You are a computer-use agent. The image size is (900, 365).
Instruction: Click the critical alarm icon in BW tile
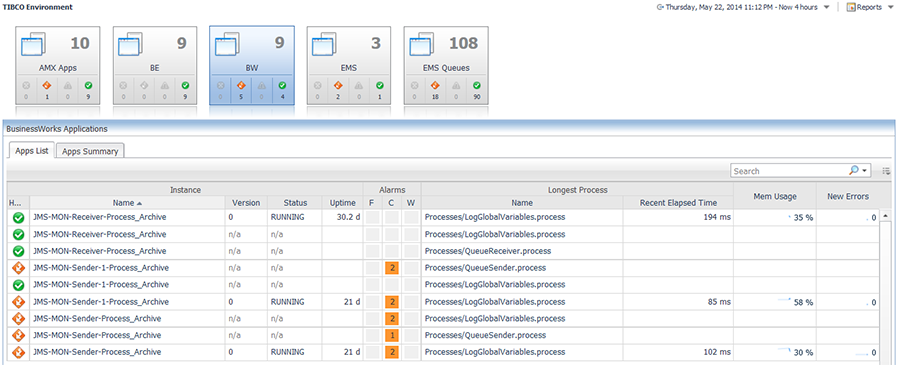click(x=241, y=86)
